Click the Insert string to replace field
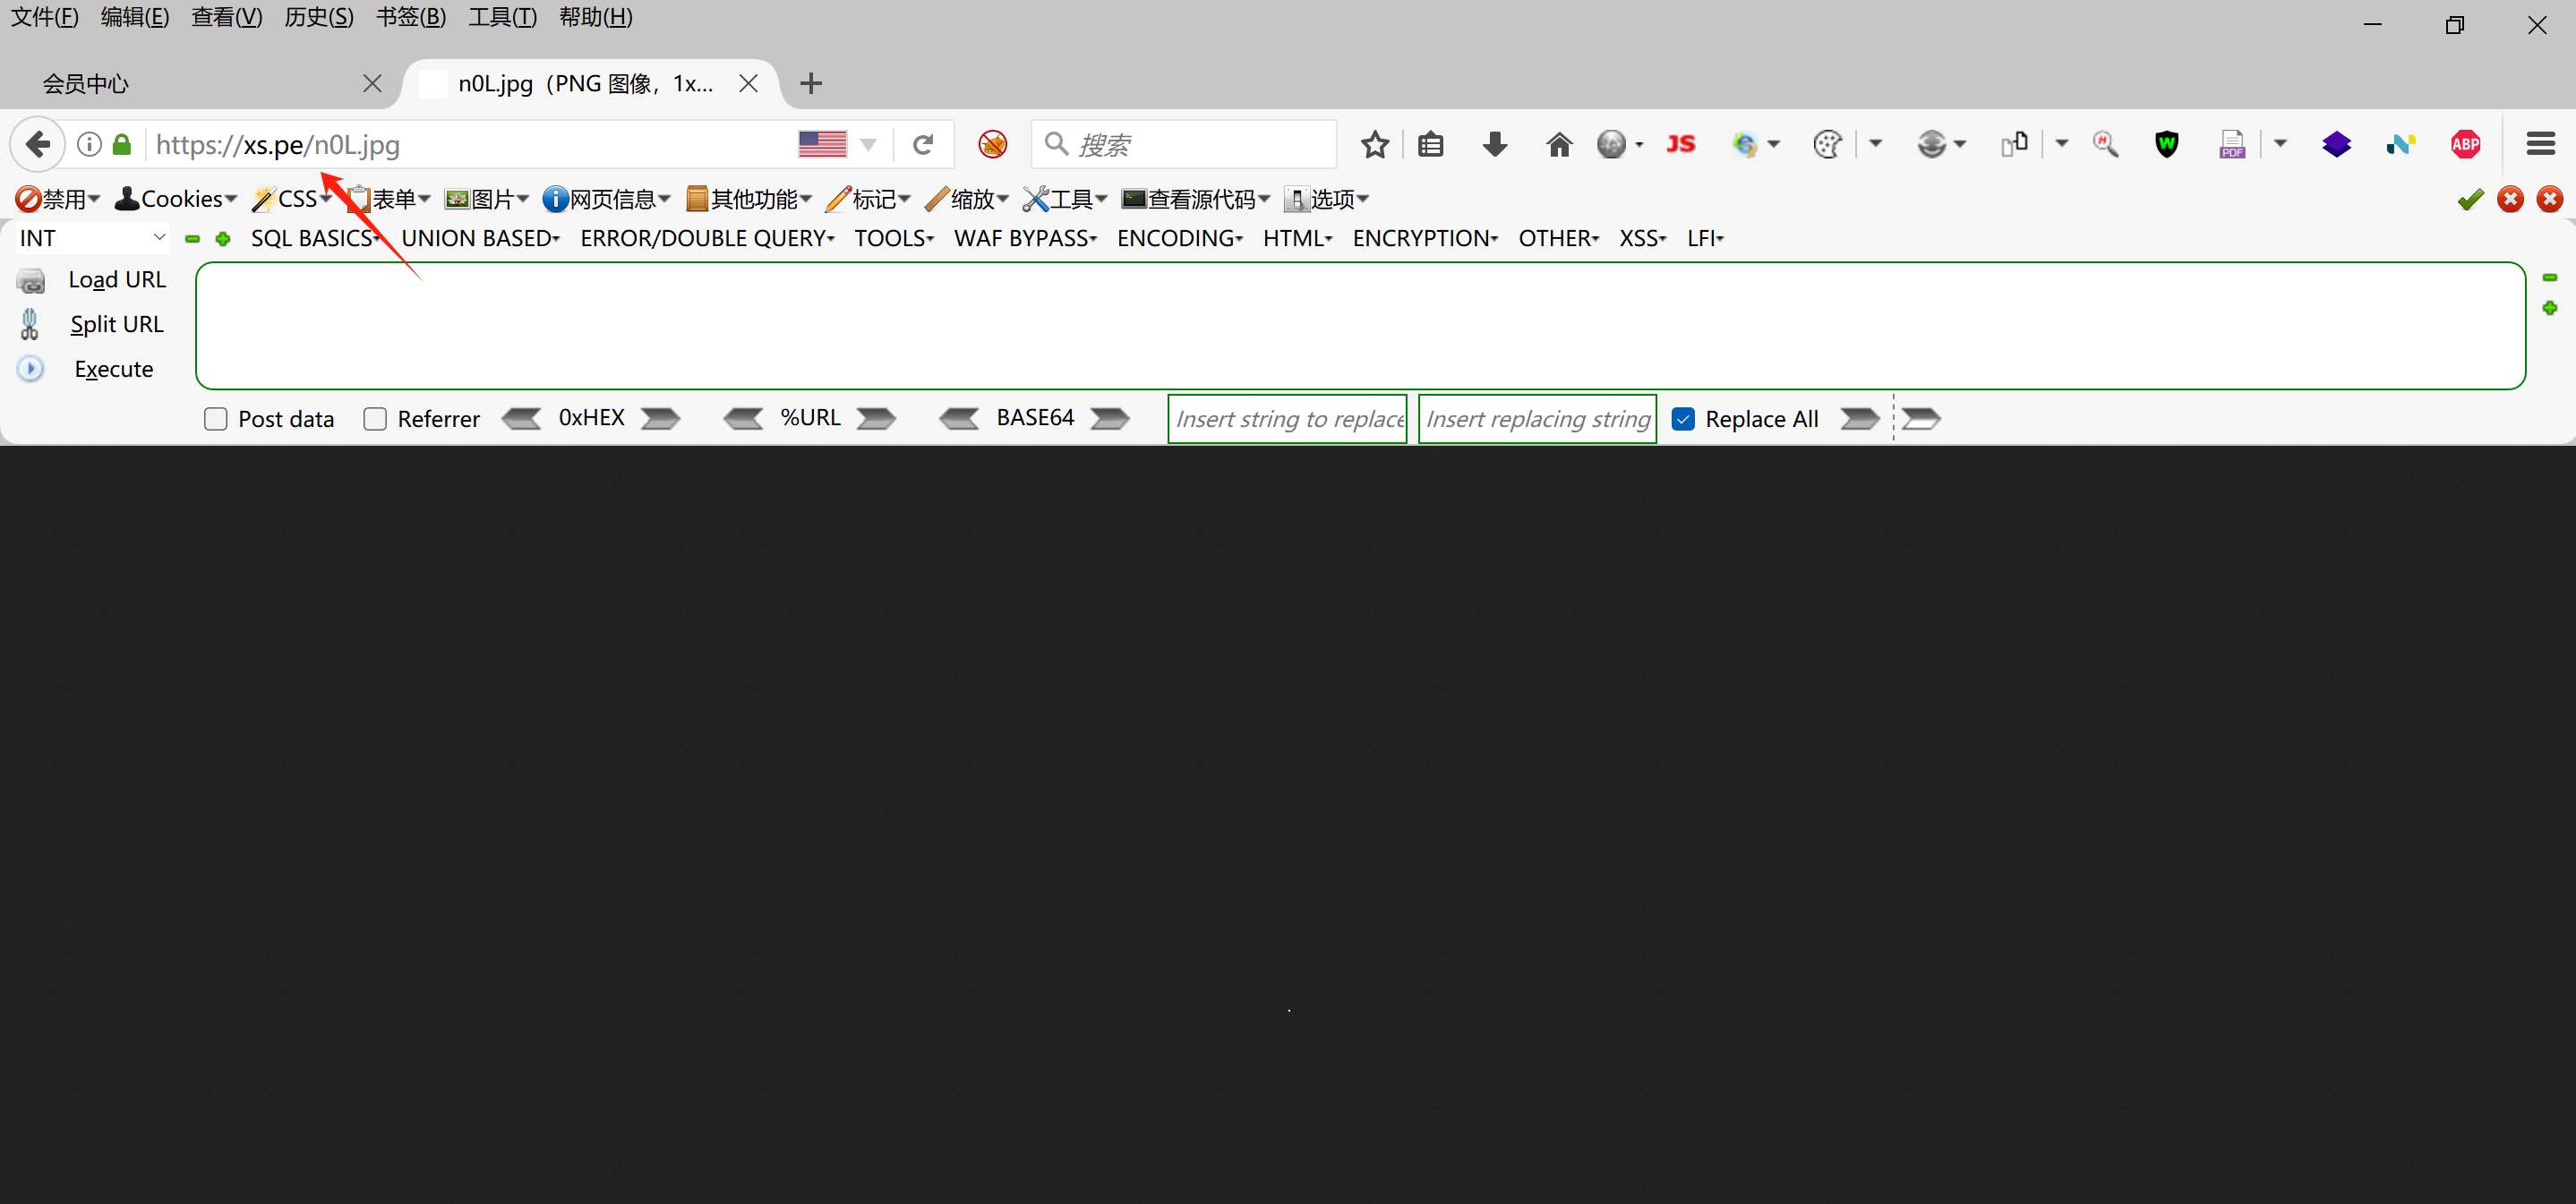The width and height of the screenshot is (2576, 1204). [x=1288, y=419]
